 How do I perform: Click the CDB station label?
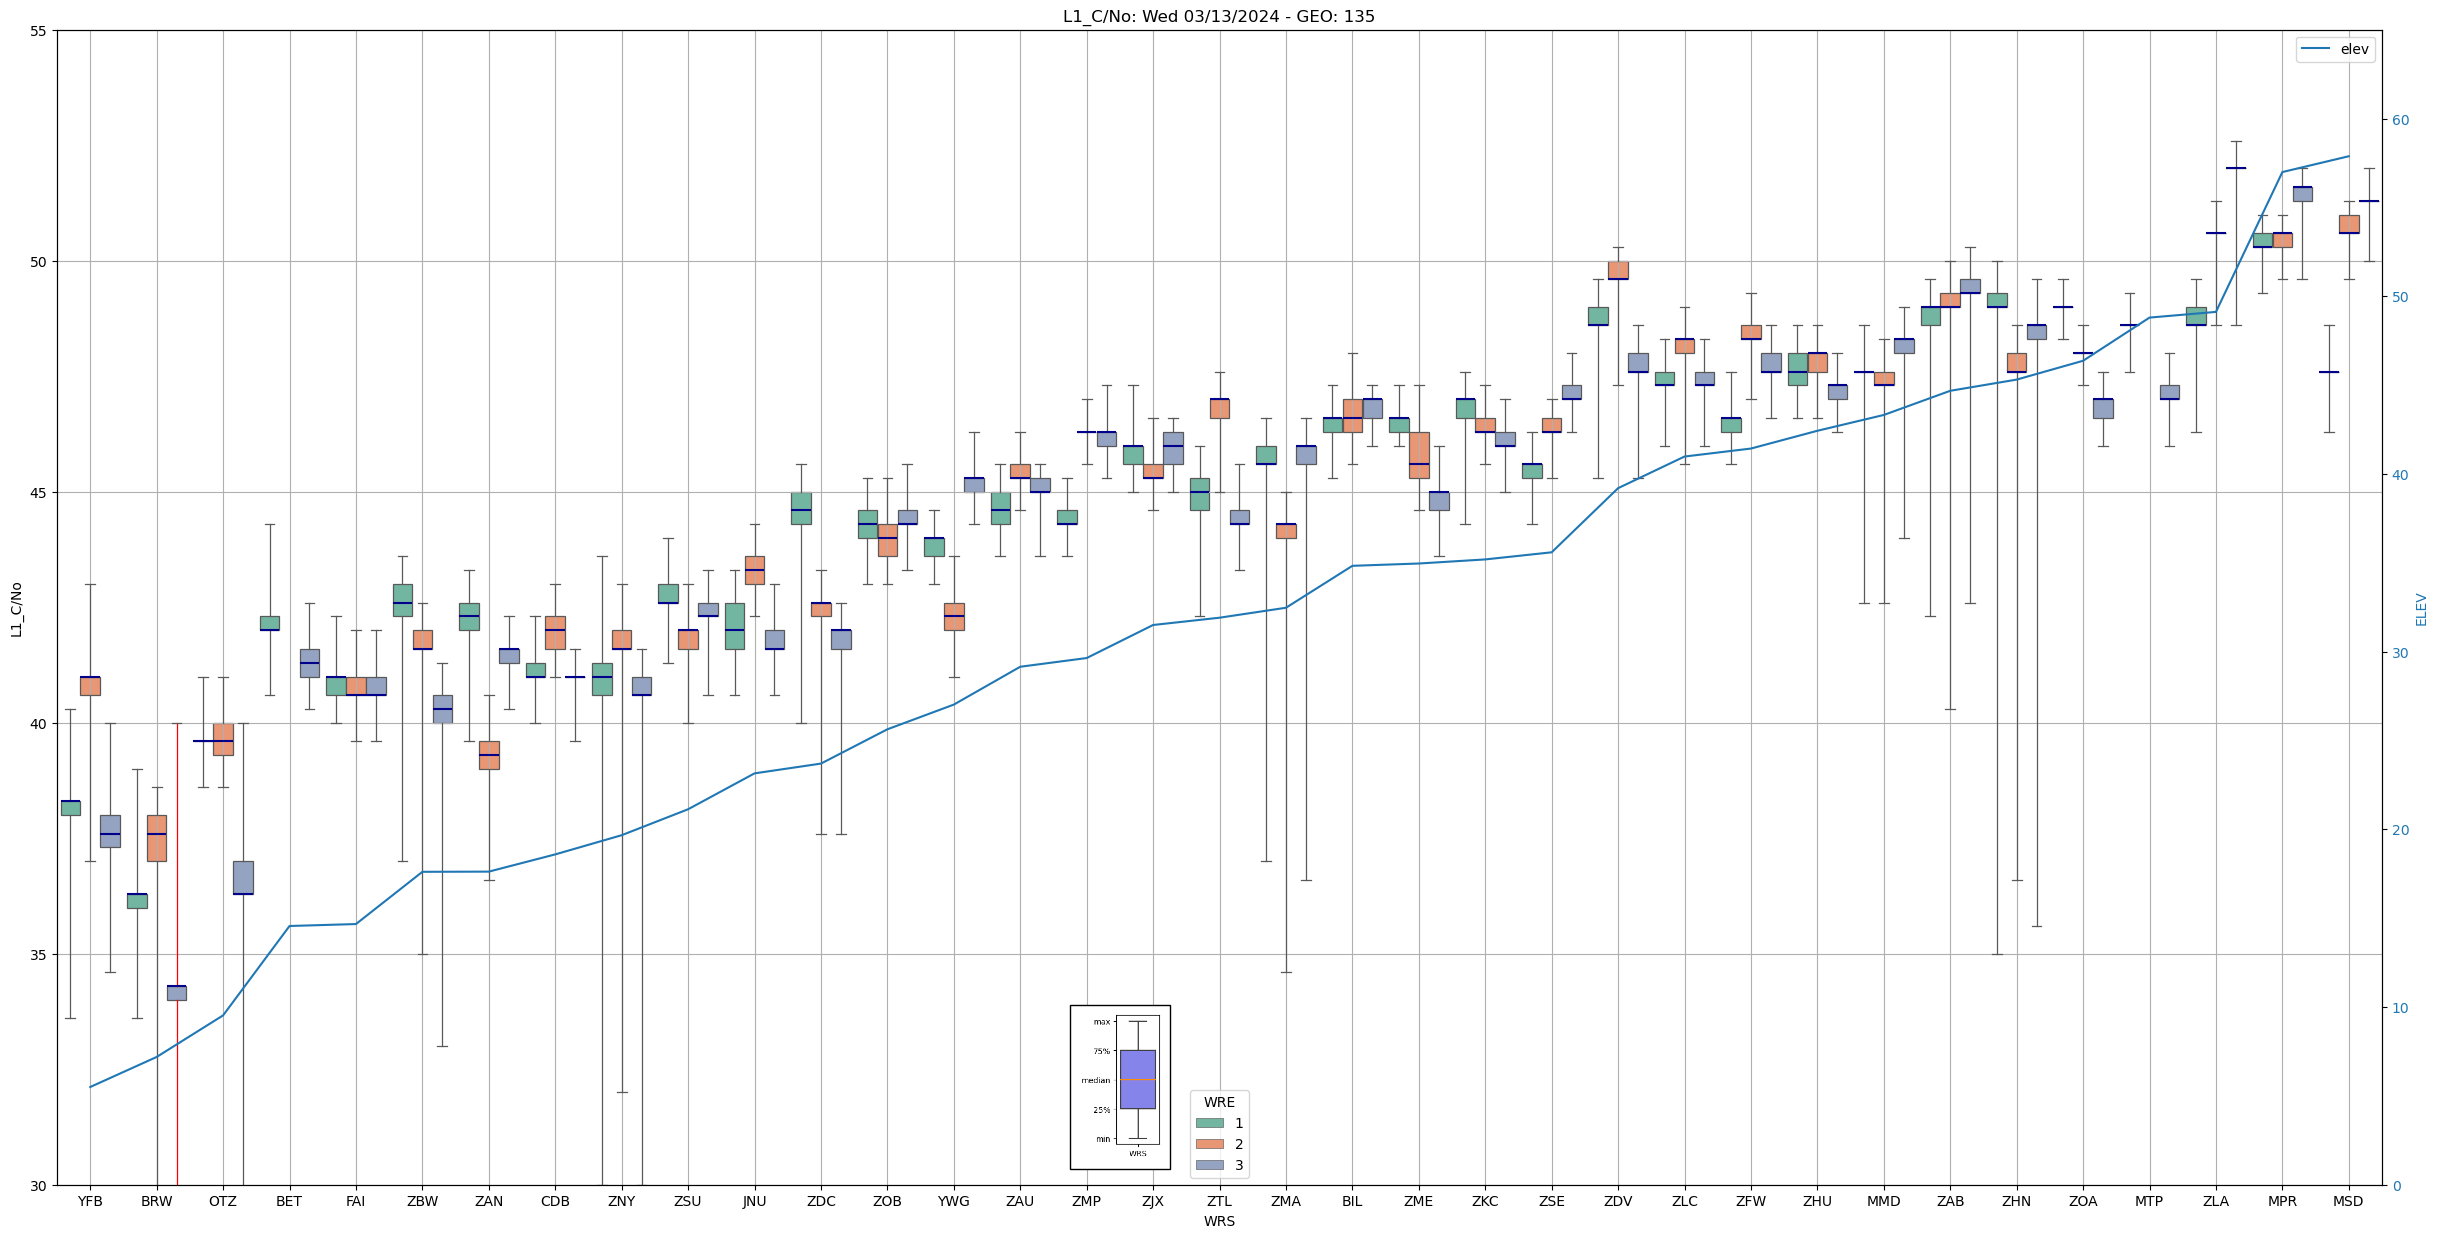(555, 1202)
